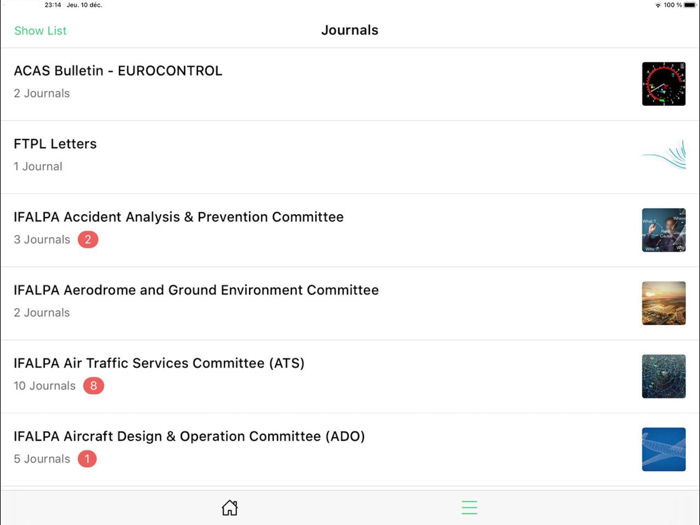Screen dimensions: 700x525
Task: Open FTPL Letters journal entry
Action: (350, 157)
